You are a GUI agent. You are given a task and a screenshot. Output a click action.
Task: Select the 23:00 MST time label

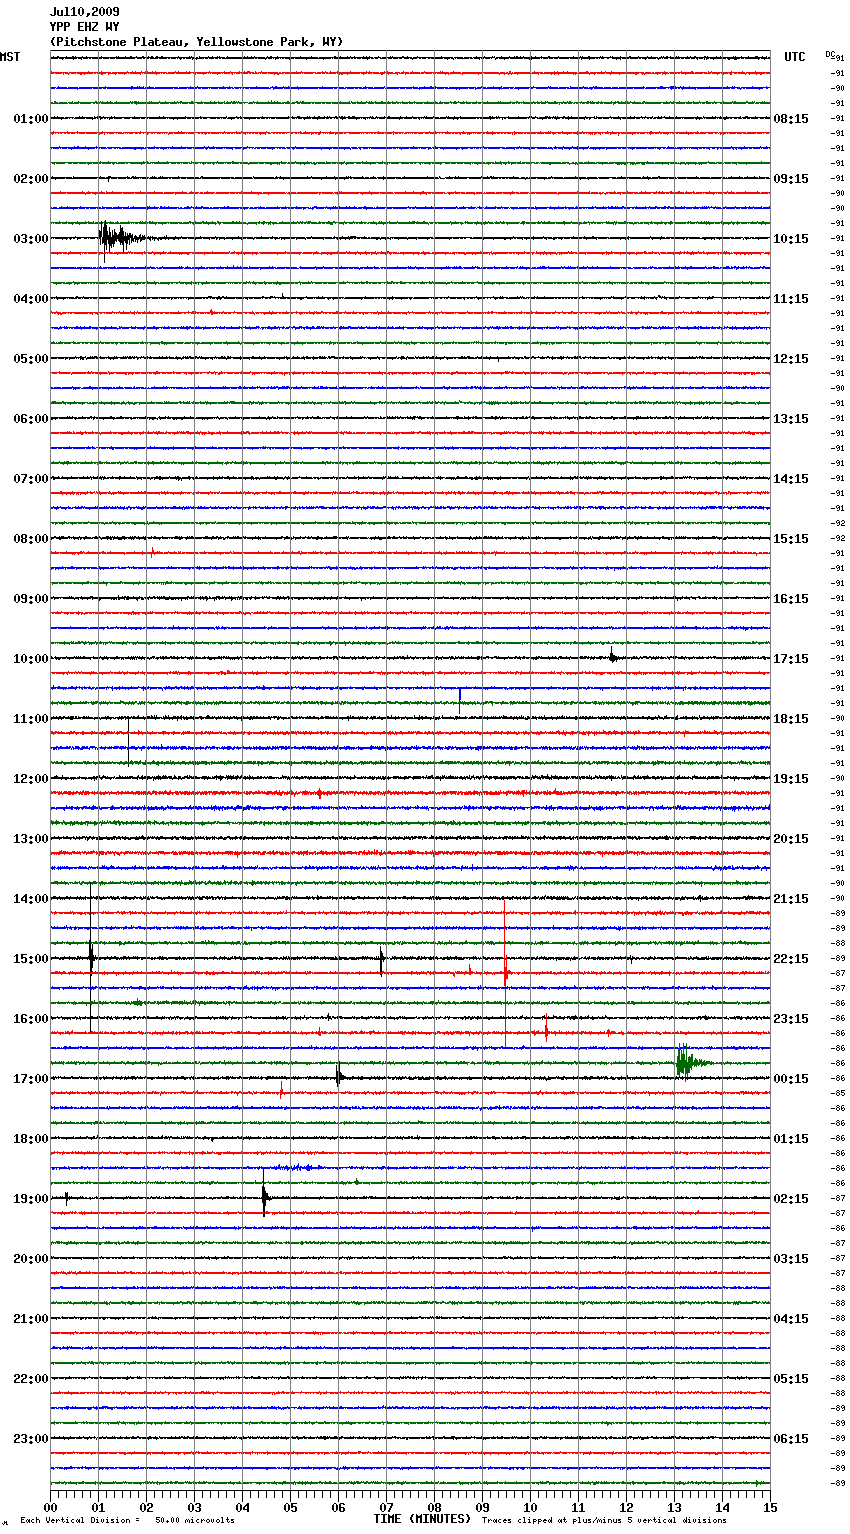31,1439
